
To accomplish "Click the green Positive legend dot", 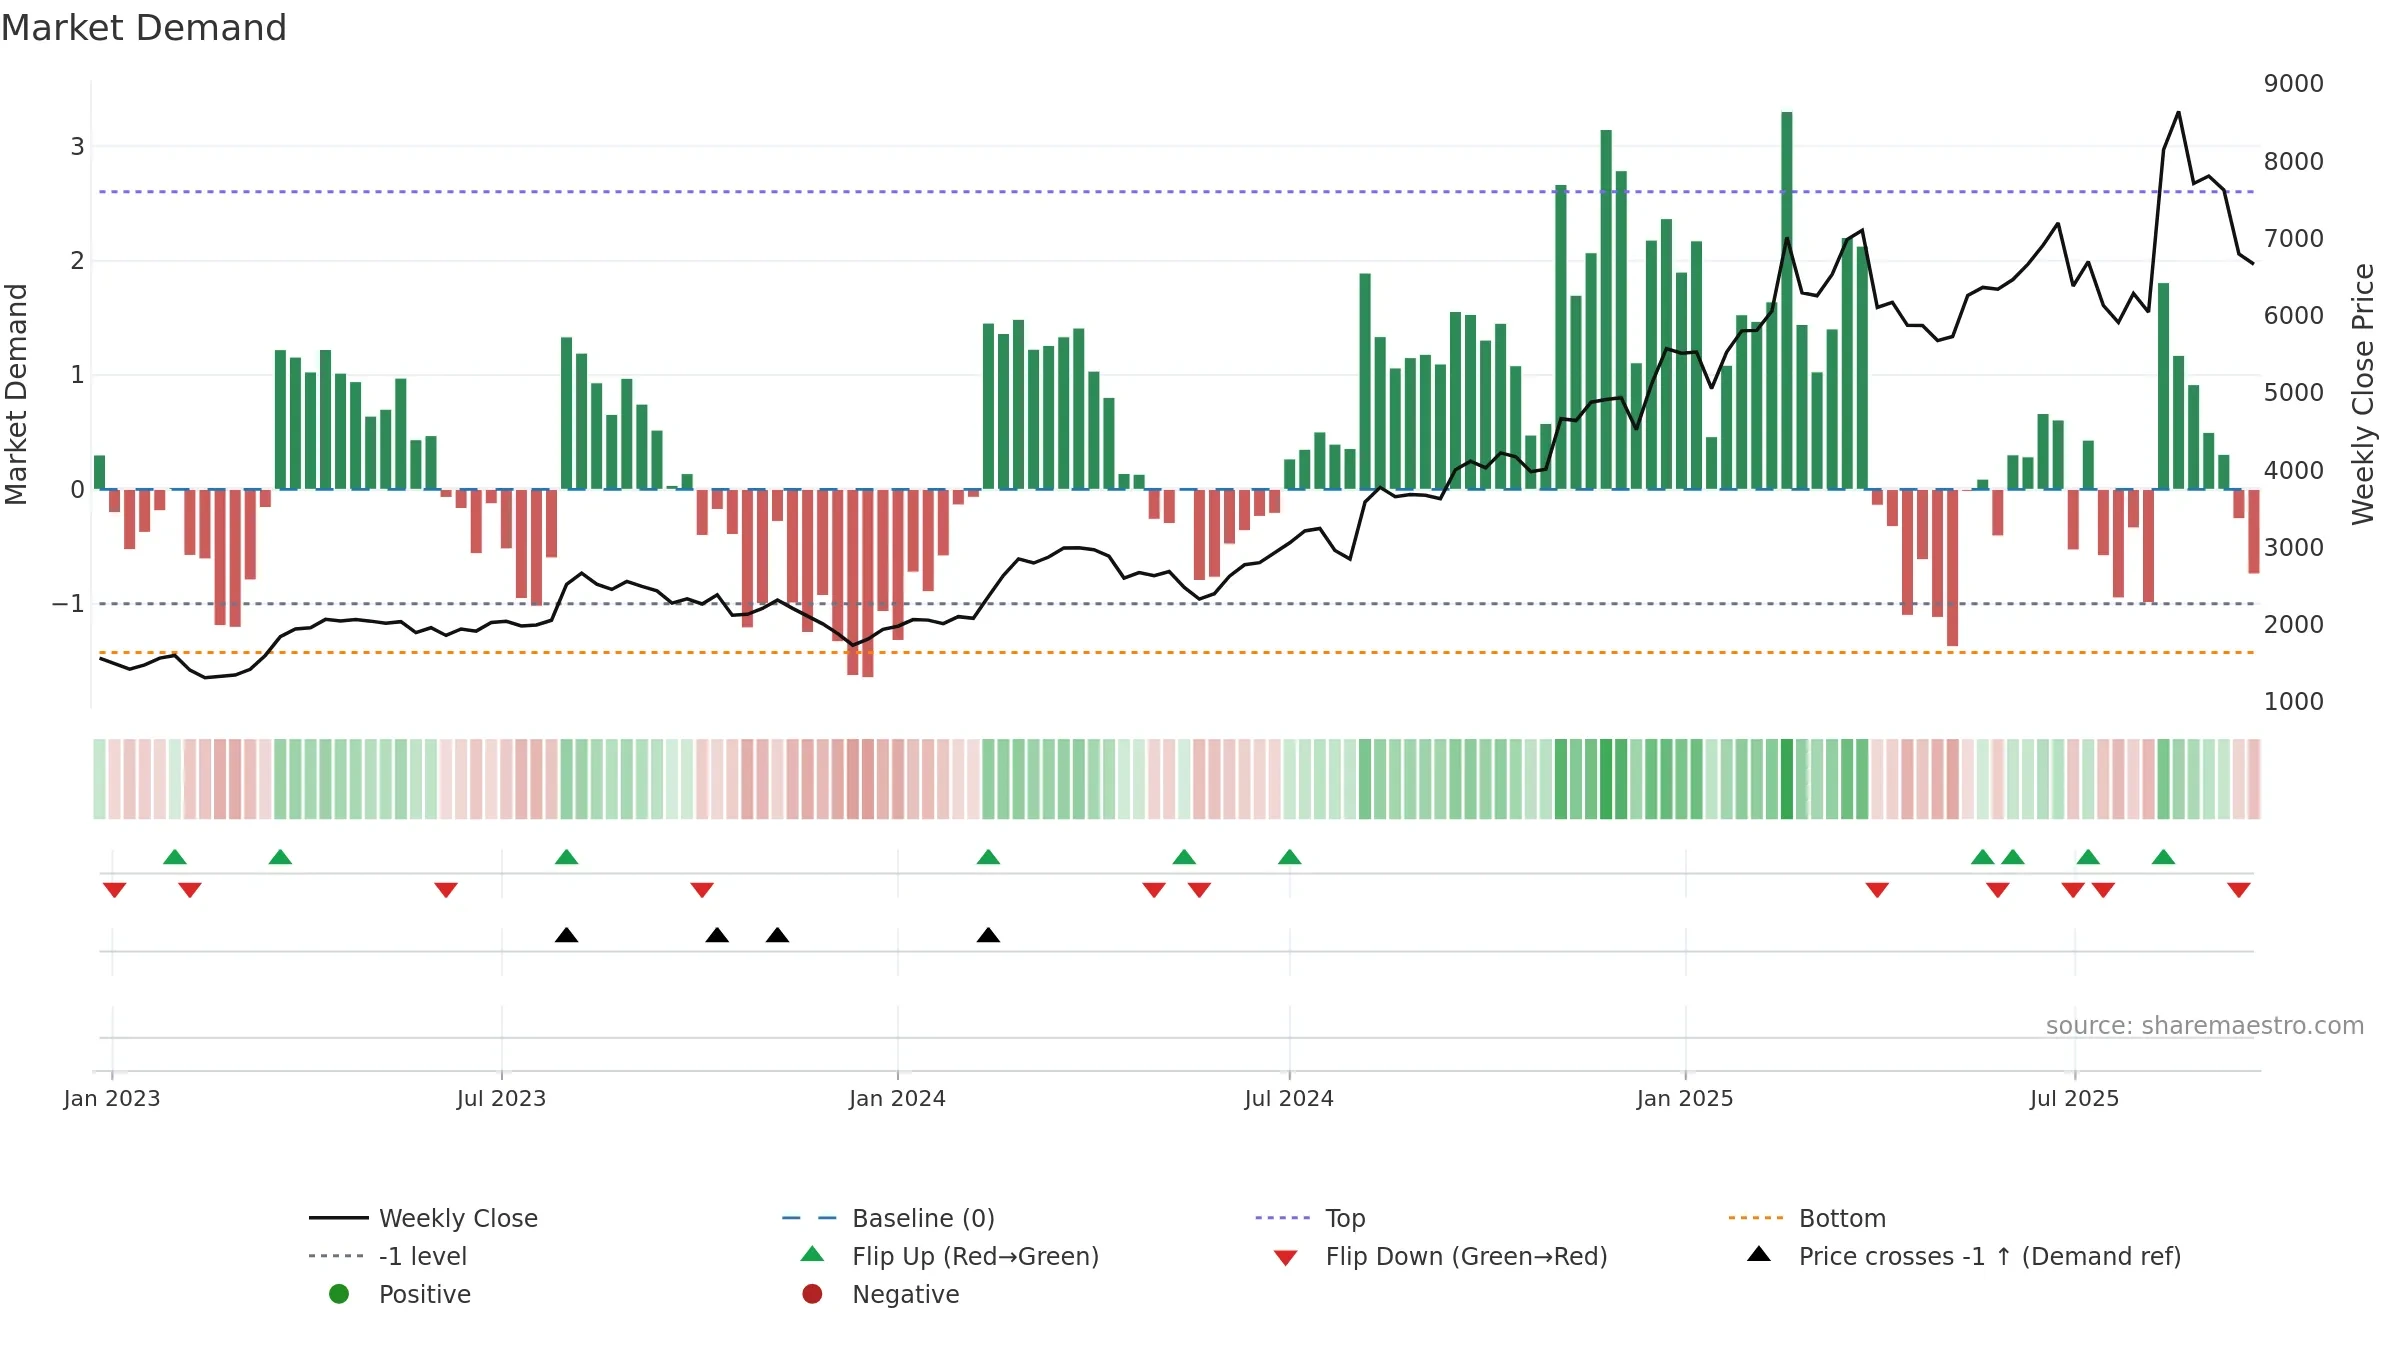I will pos(339,1294).
